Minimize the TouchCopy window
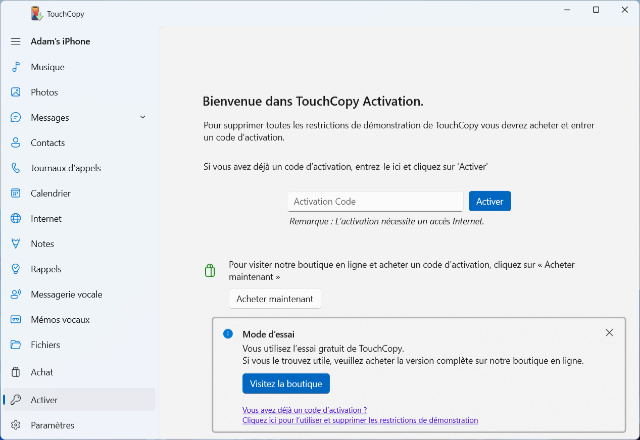 click(x=567, y=10)
